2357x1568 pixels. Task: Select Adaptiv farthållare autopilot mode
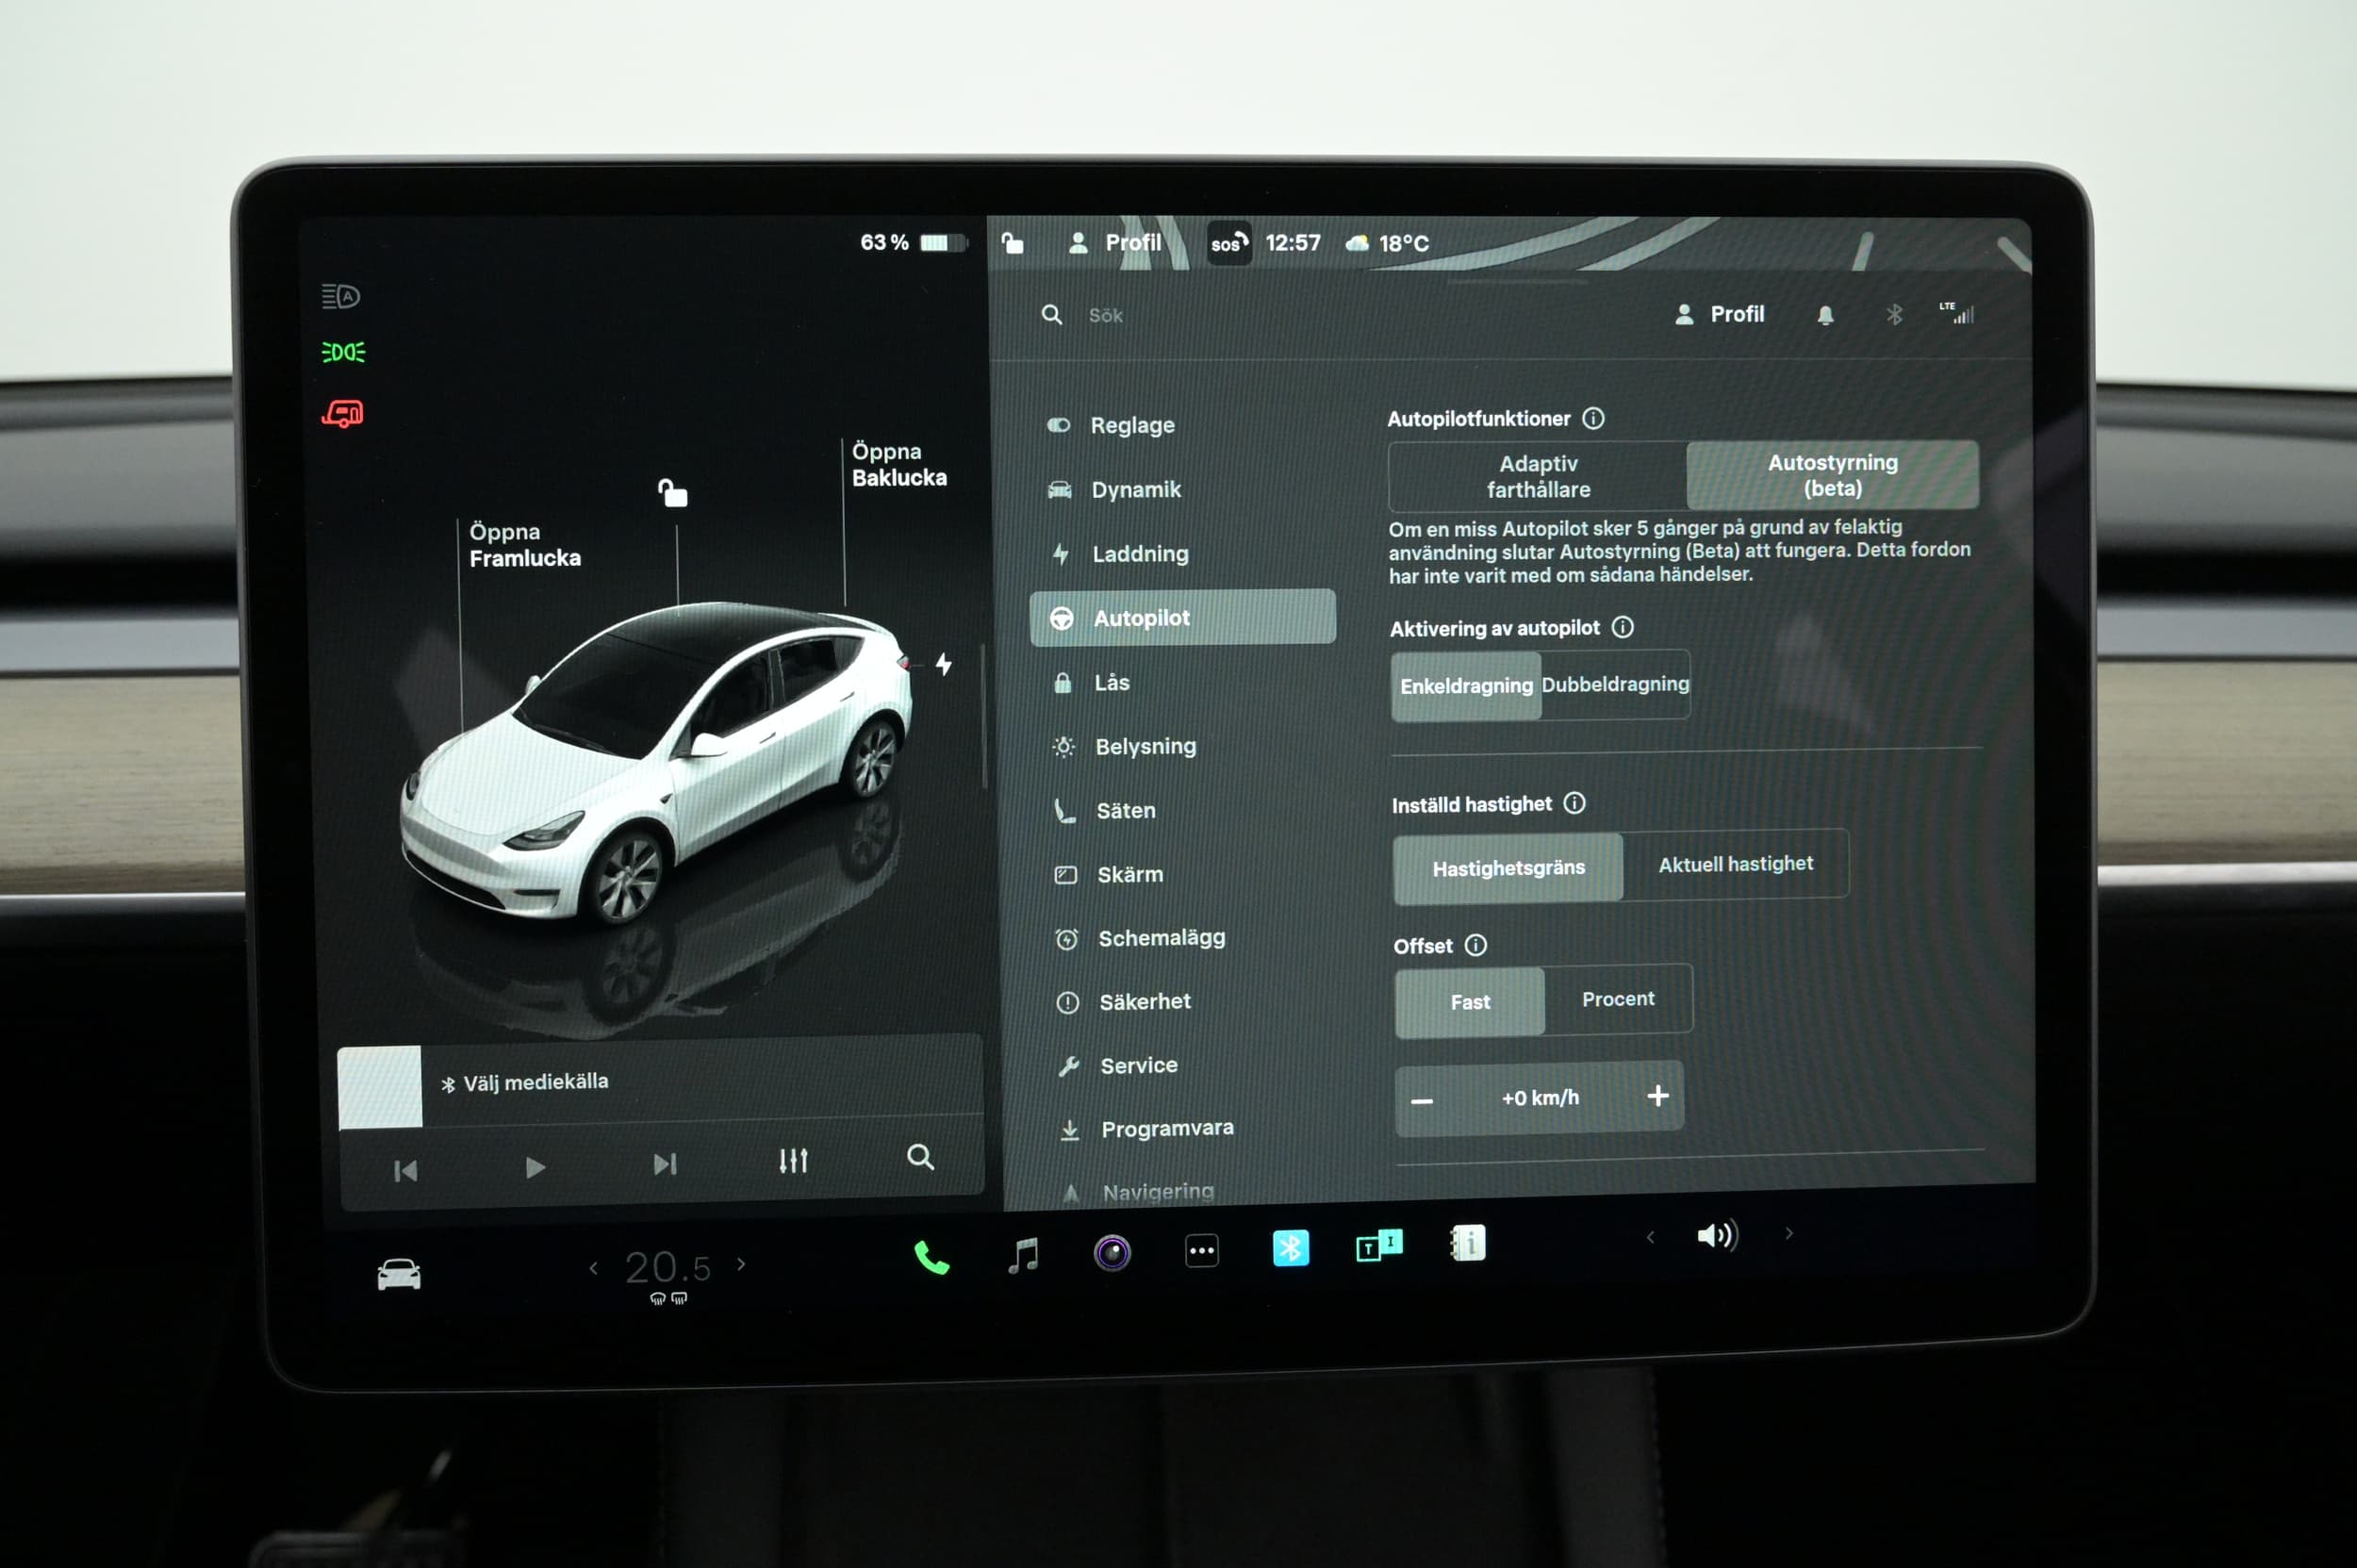[1537, 477]
